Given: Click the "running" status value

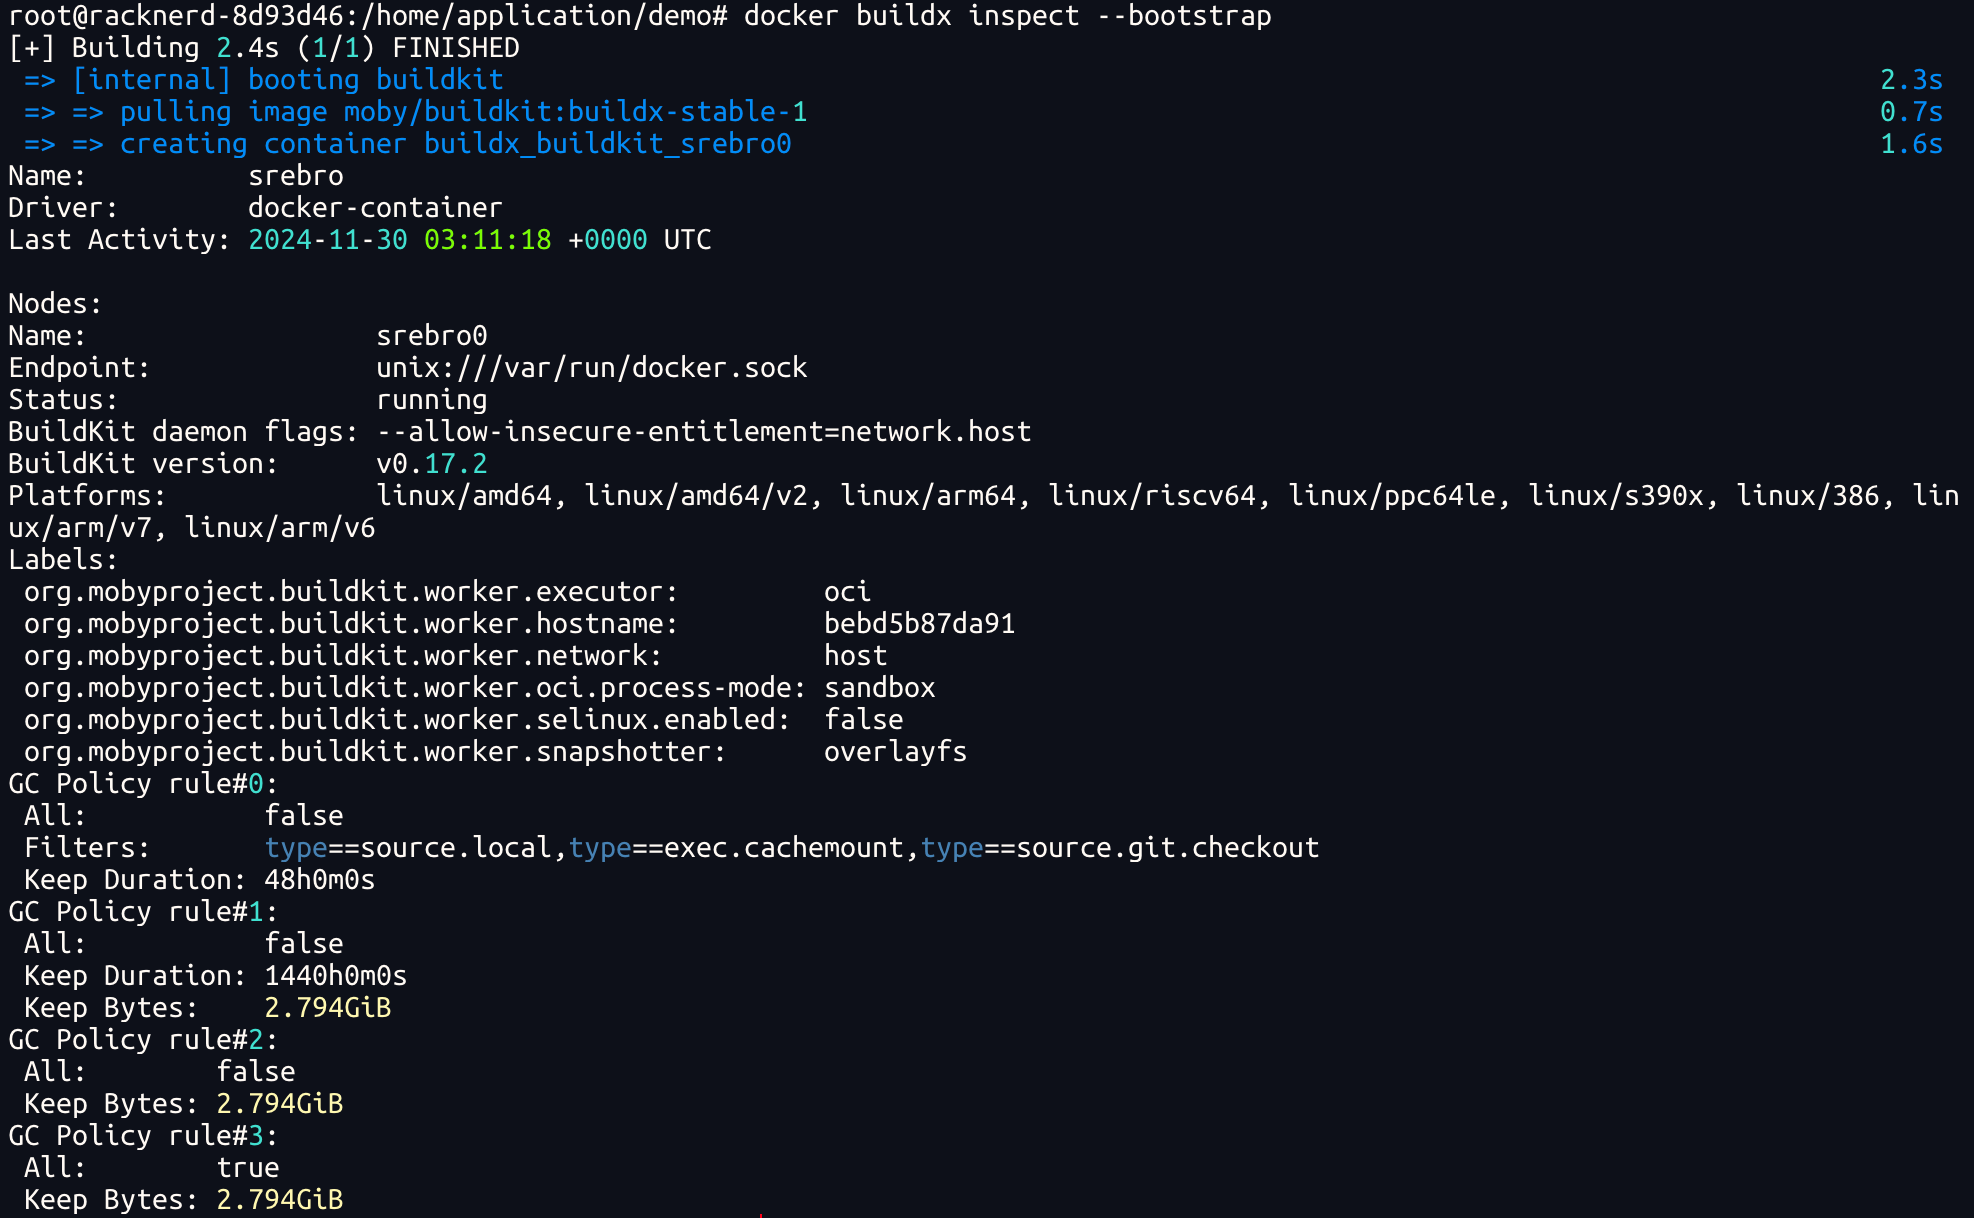Looking at the screenshot, I should point(431,400).
